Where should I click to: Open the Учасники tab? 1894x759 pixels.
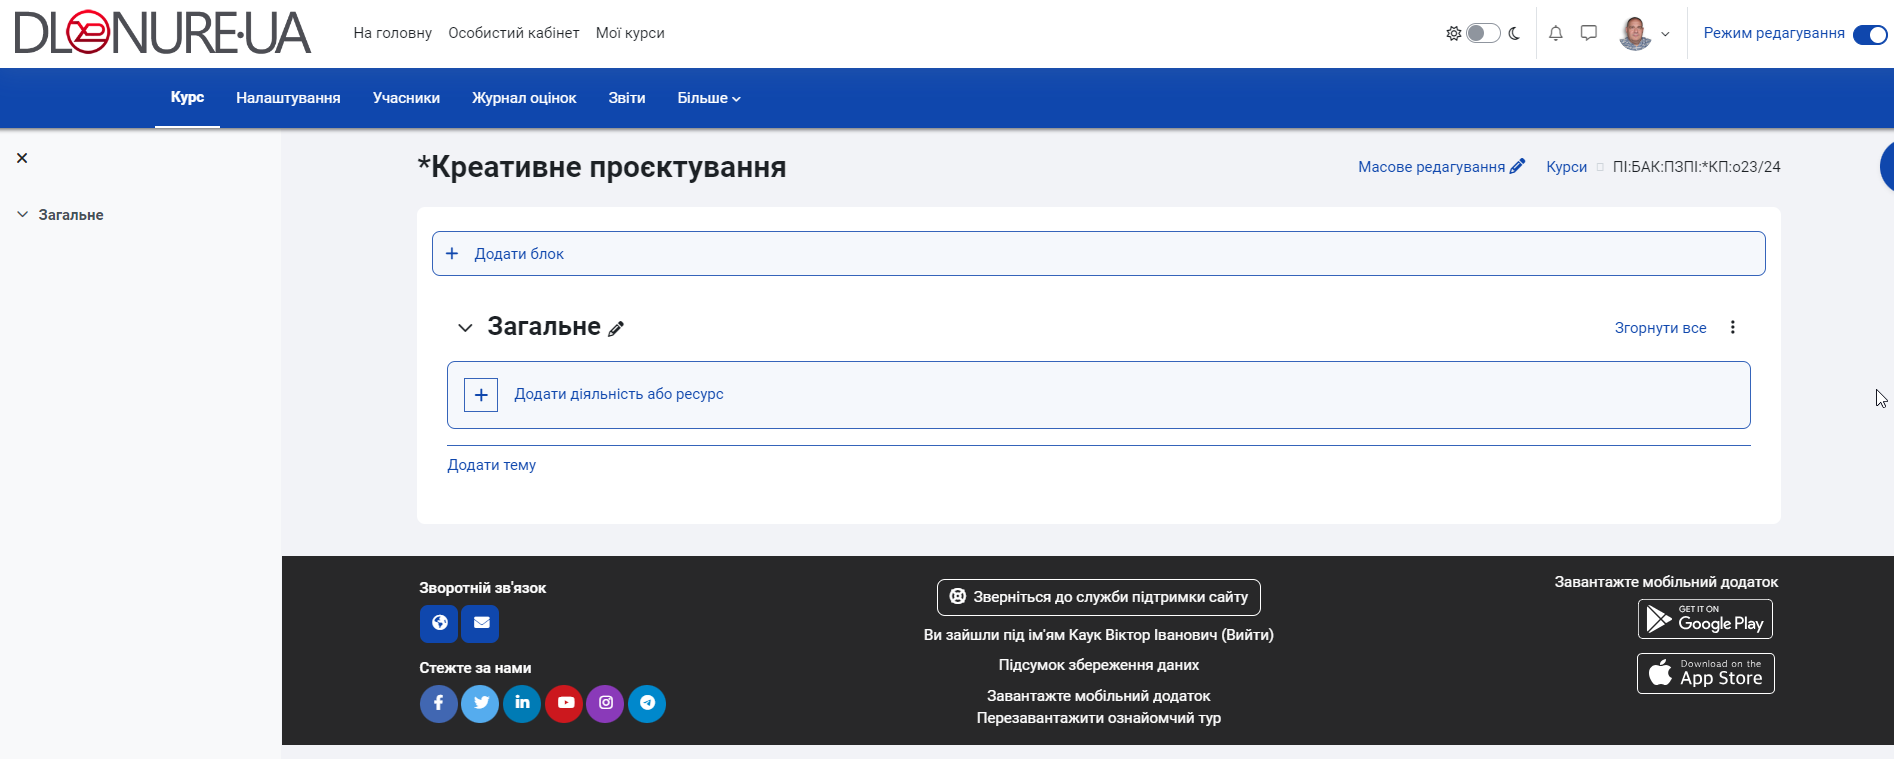pos(406,98)
